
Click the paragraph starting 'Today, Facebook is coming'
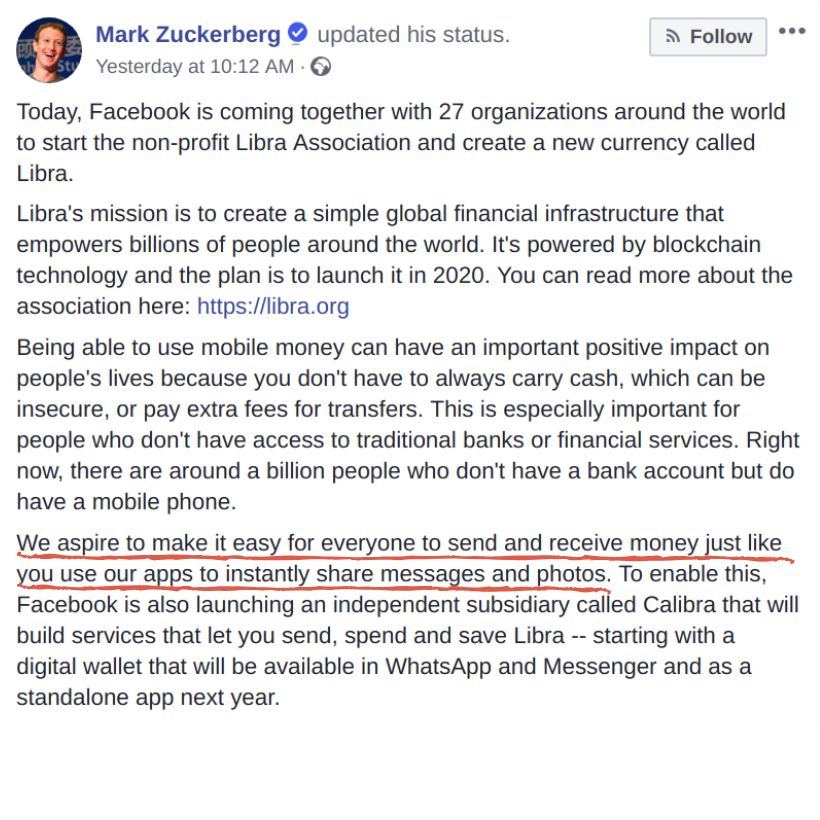click(401, 143)
